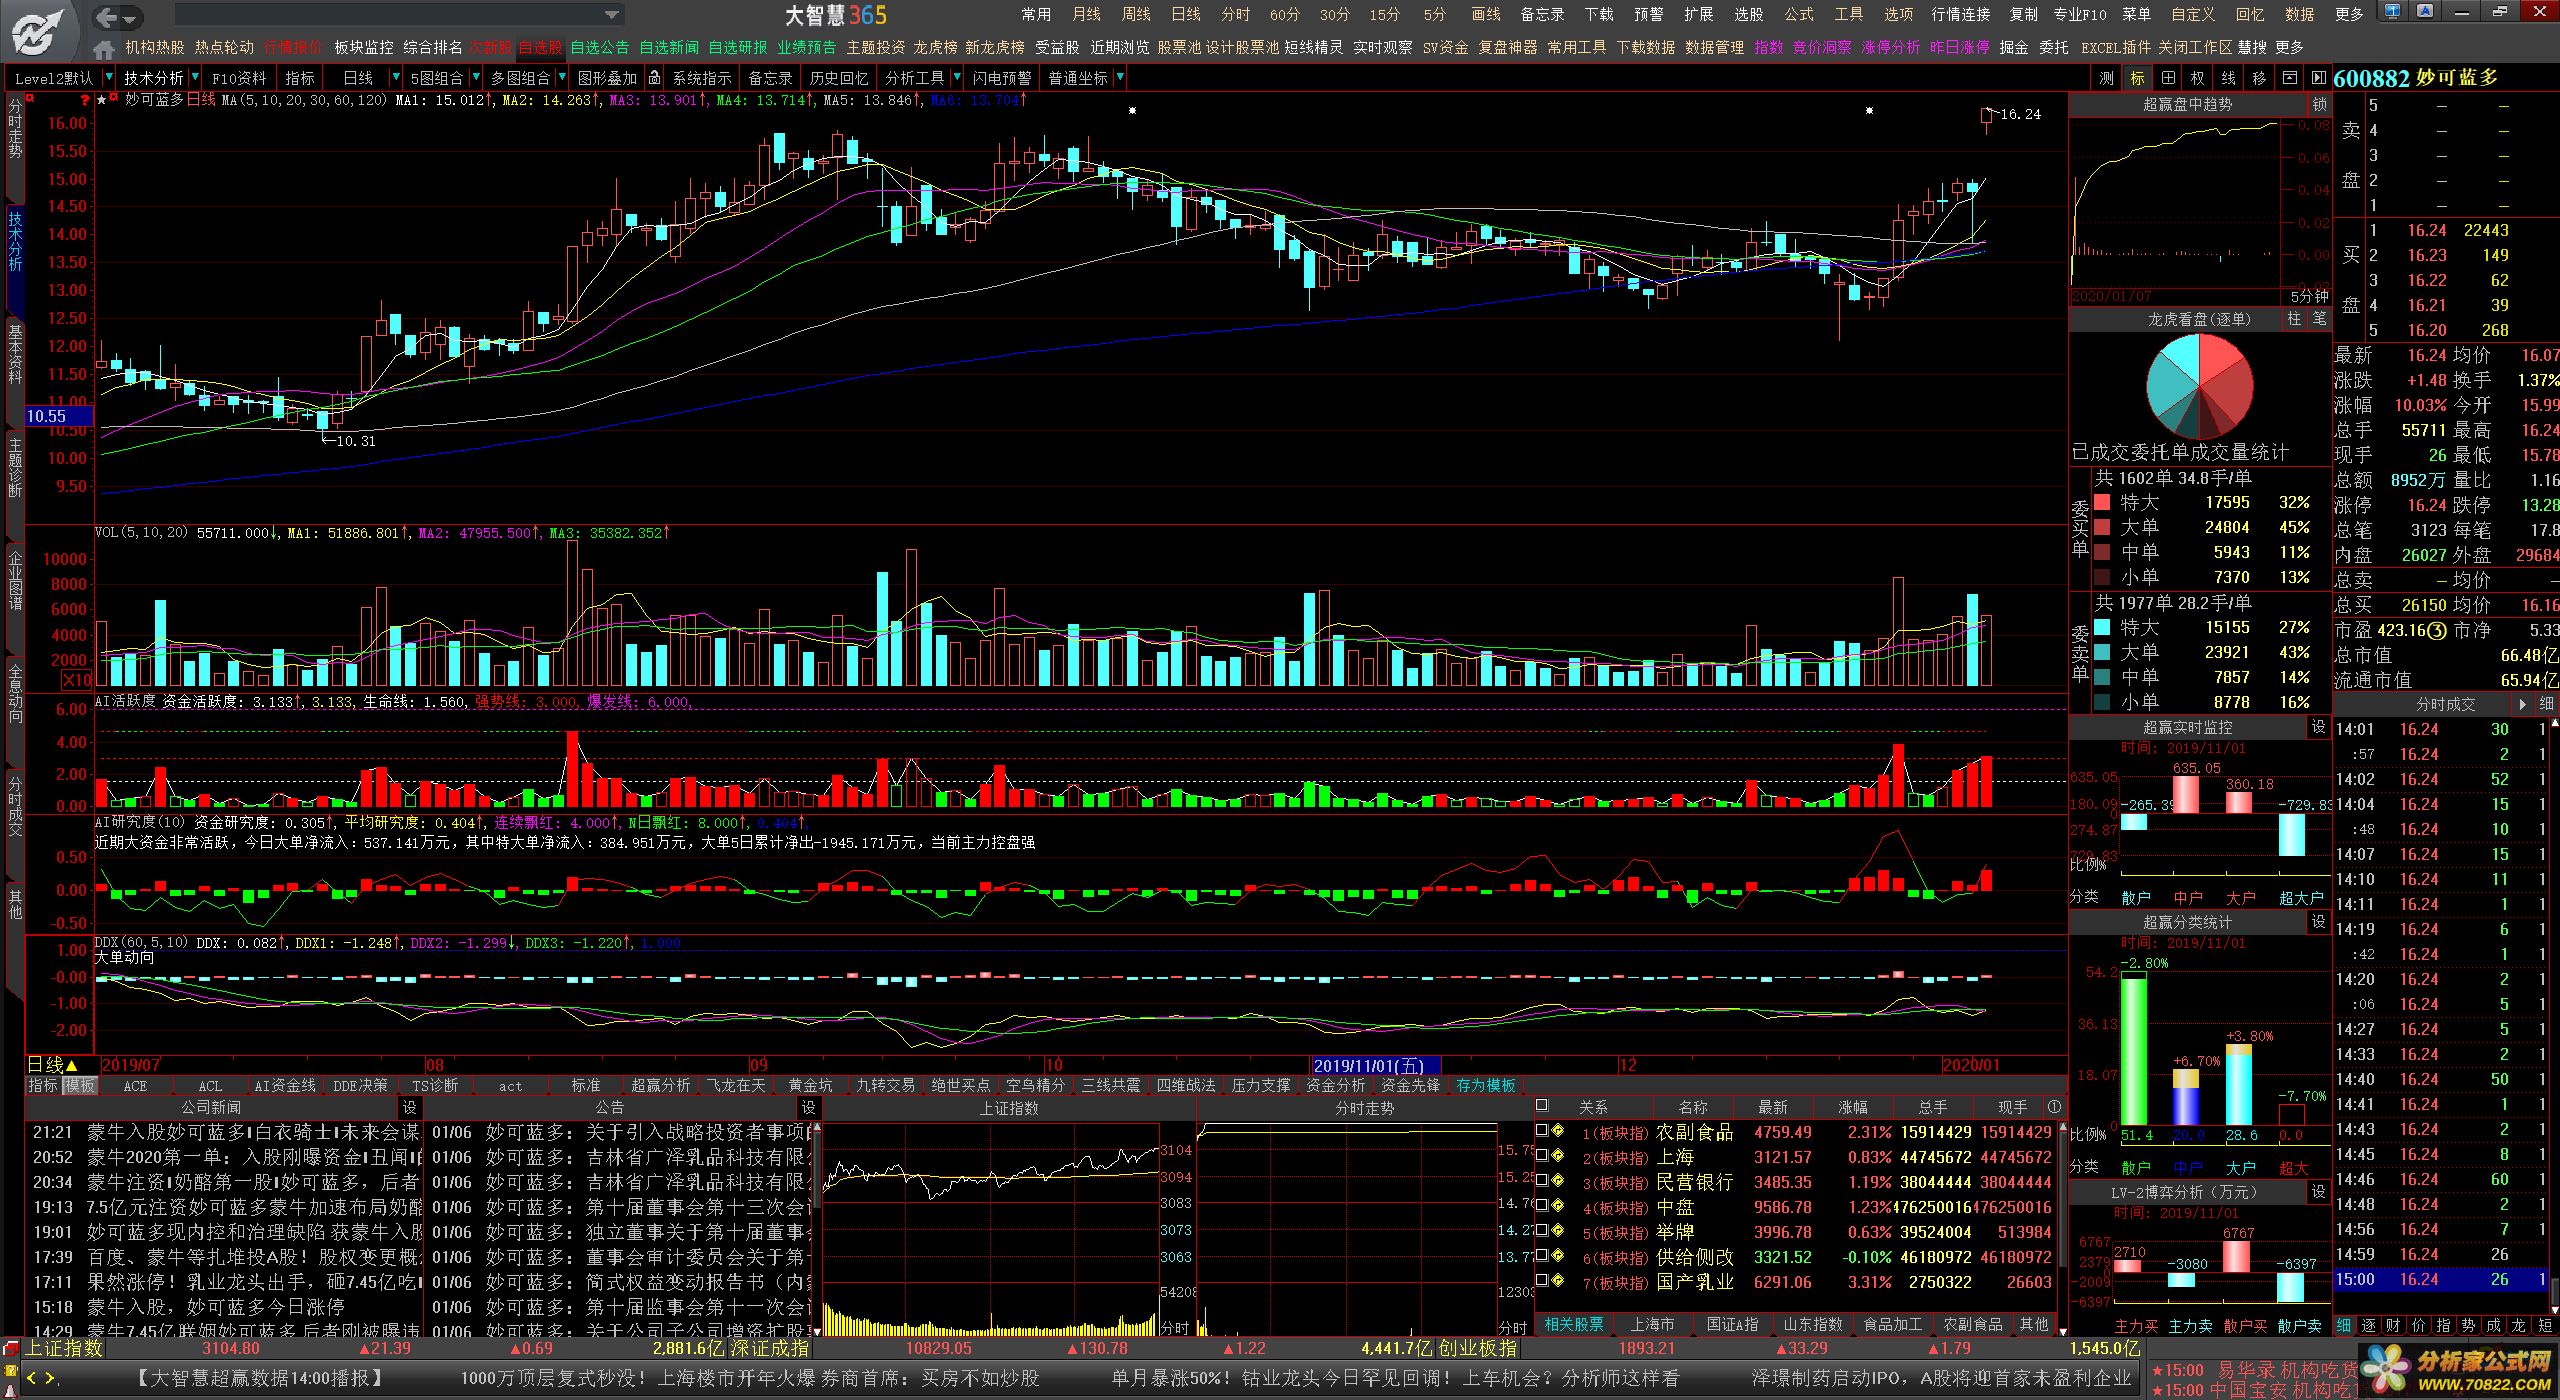This screenshot has height=1400, width=2560.
Task: Click the 存为模板 button
Action: pyautogui.click(x=1485, y=1085)
